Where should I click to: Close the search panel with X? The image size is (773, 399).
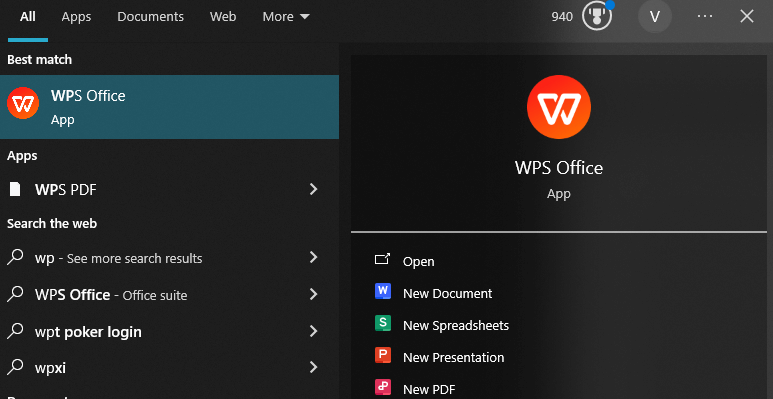[x=746, y=16]
